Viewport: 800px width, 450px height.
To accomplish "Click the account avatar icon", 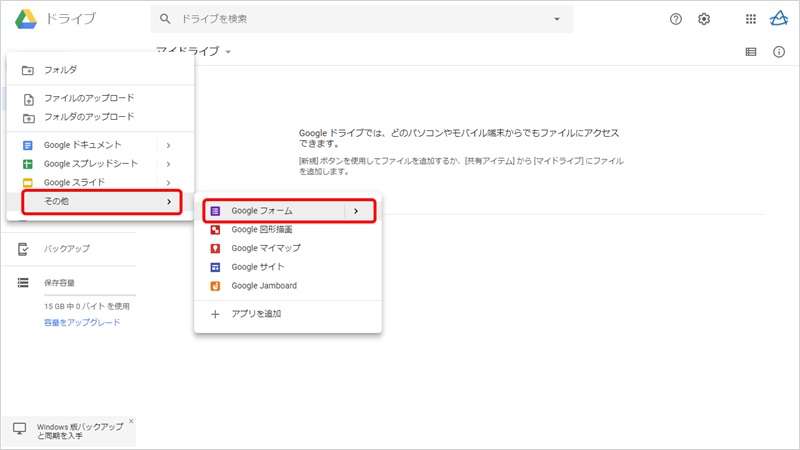I will click(779, 18).
